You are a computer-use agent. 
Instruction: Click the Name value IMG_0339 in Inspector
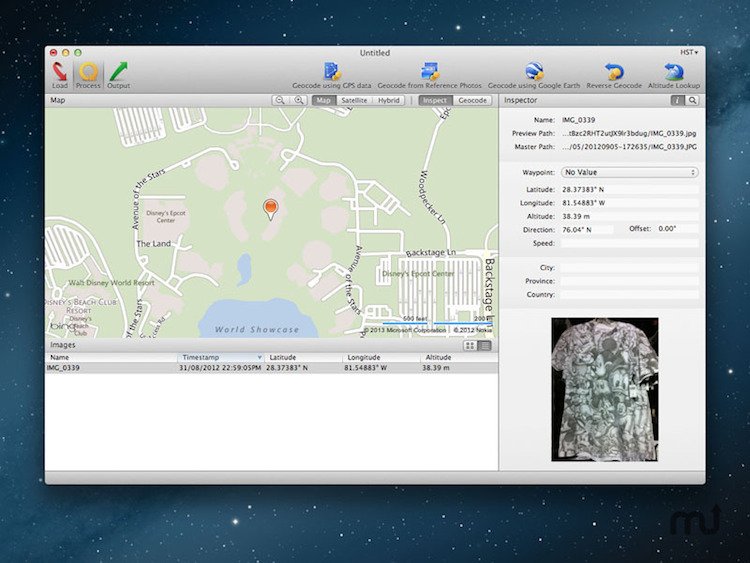tap(578, 120)
